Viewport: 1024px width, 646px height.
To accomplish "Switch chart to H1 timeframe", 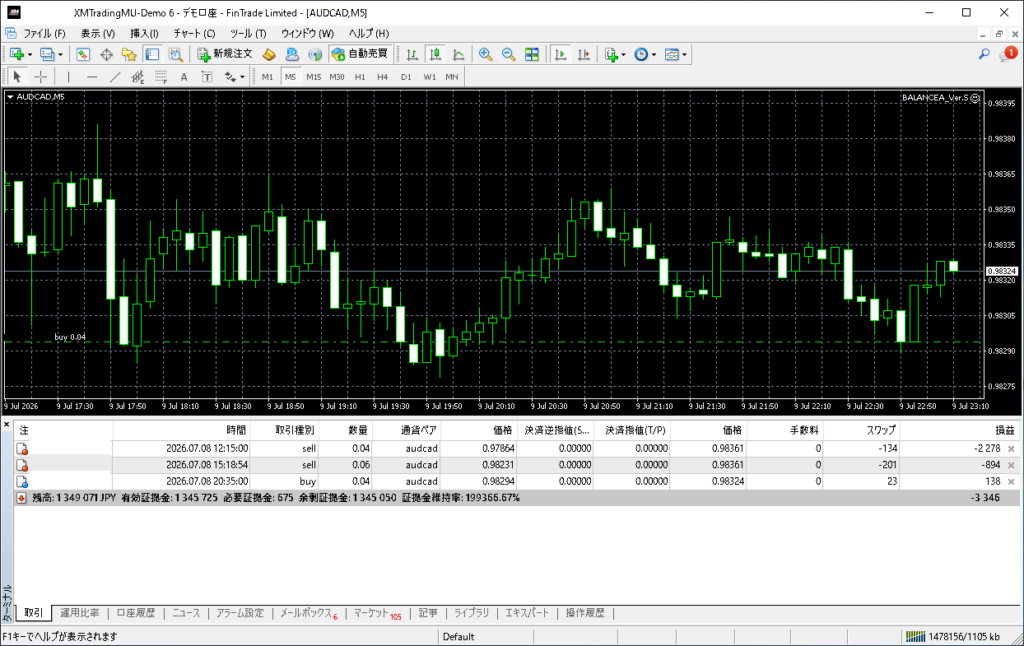I will pos(360,77).
